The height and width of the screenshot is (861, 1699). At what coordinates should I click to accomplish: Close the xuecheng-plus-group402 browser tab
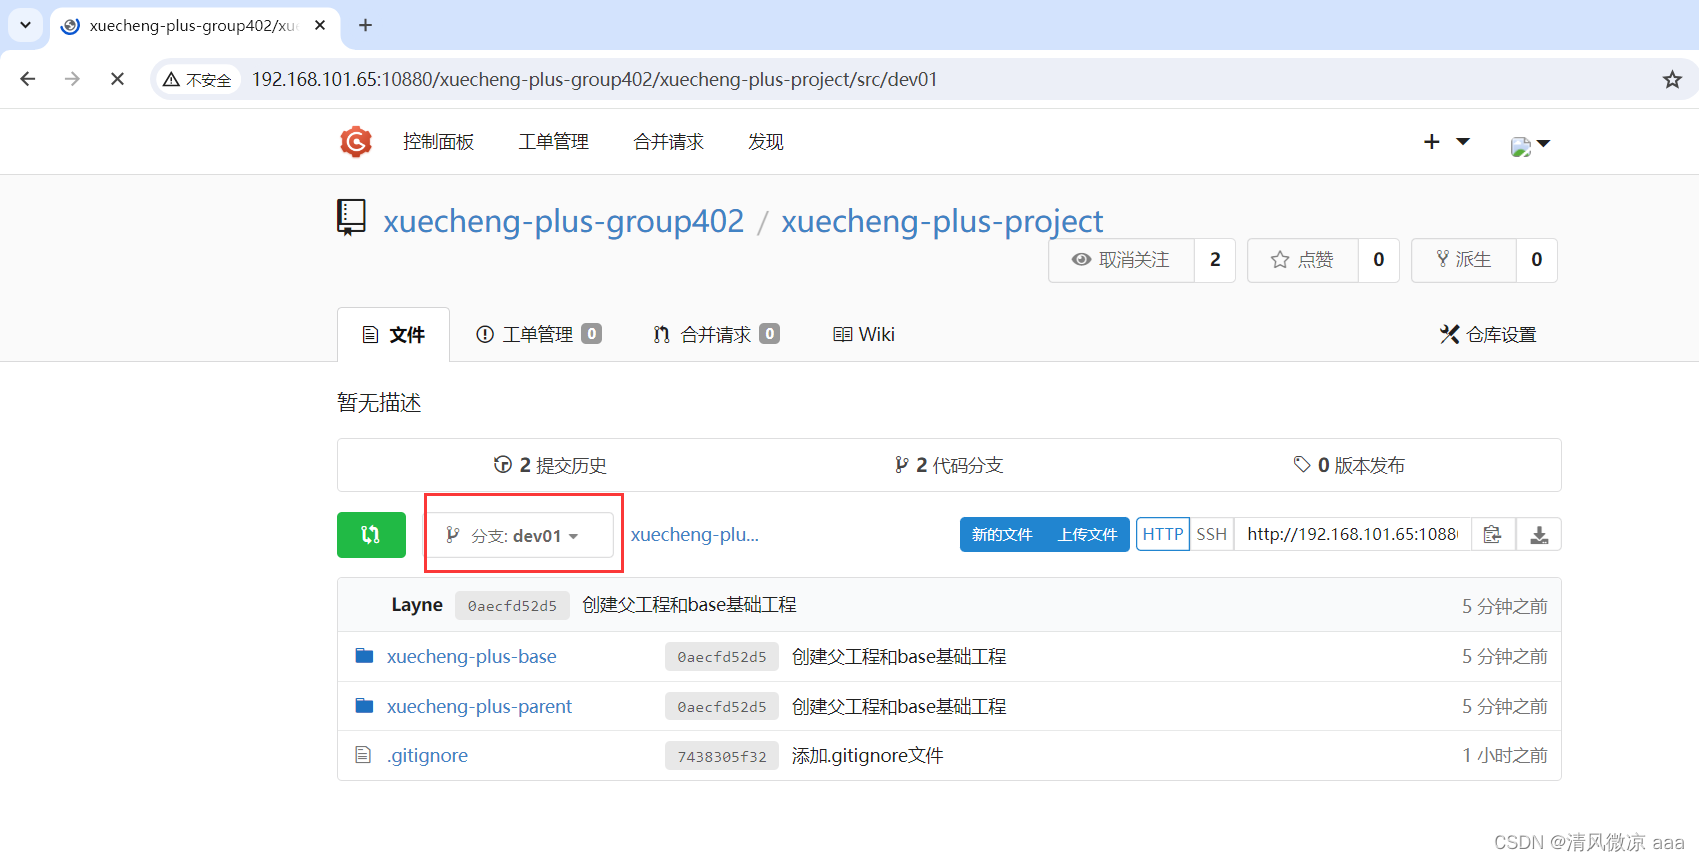click(320, 25)
